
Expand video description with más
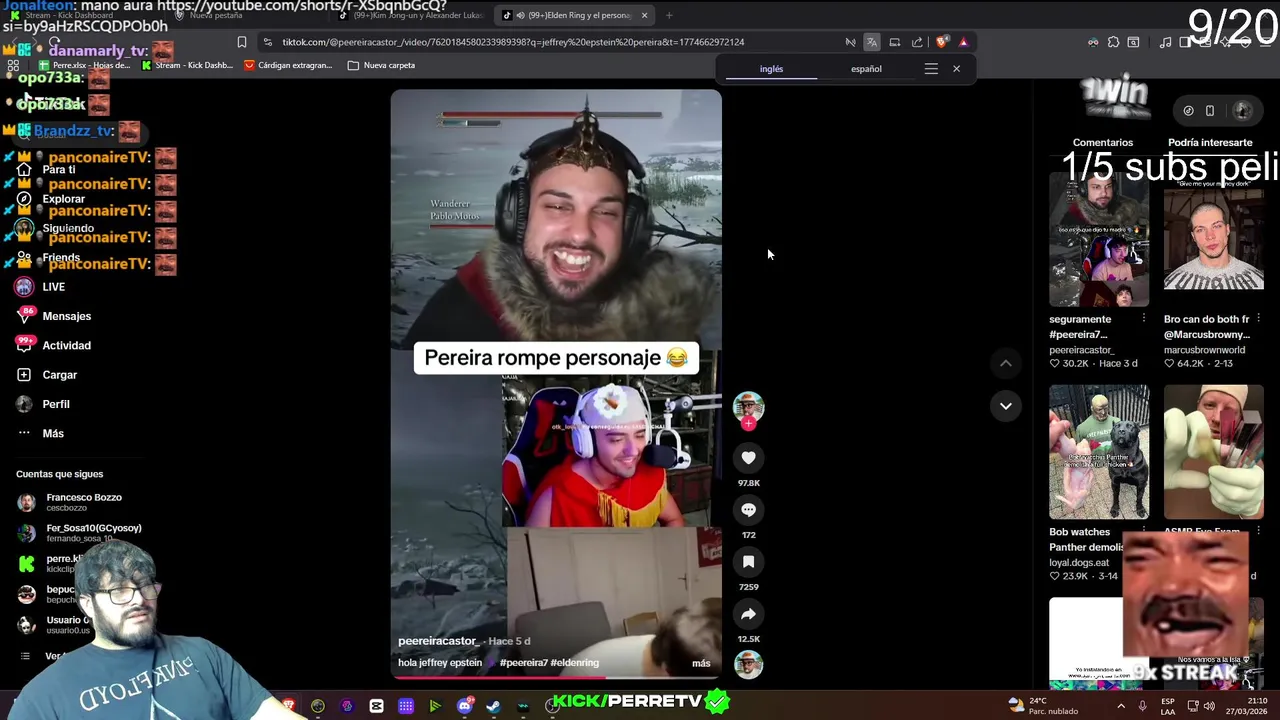pyautogui.click(x=701, y=663)
